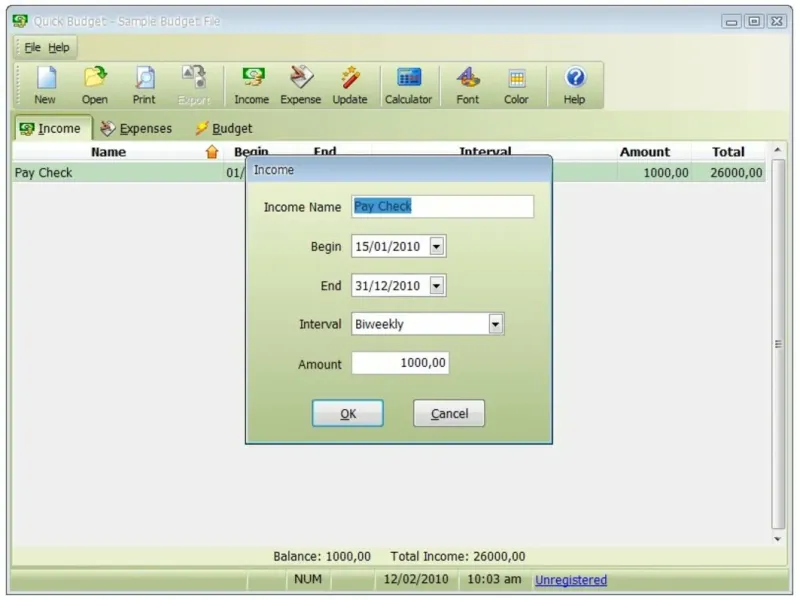The height and width of the screenshot is (600, 800).
Task: Add an Expense entry from toolbar
Action: [301, 86]
